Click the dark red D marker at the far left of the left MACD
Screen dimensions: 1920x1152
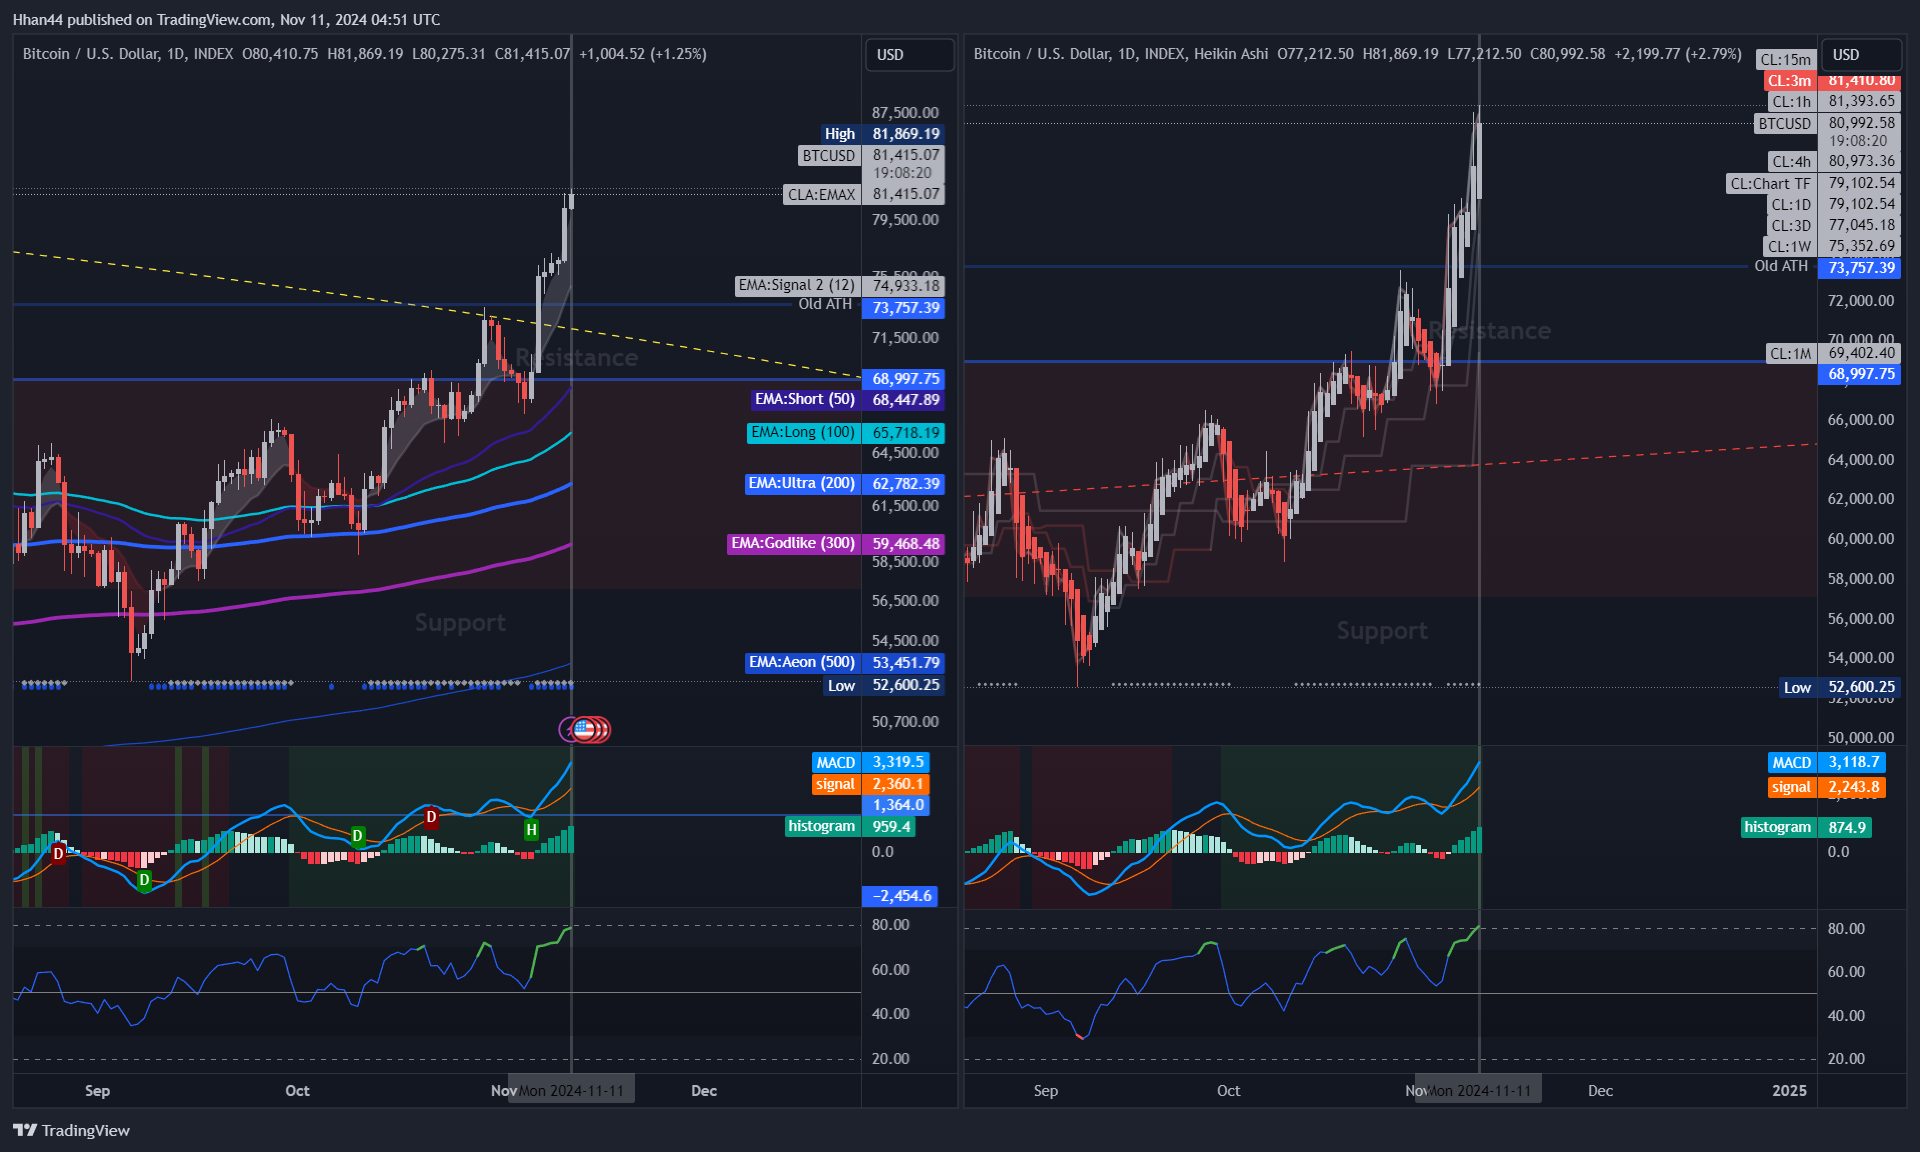pos(58,853)
